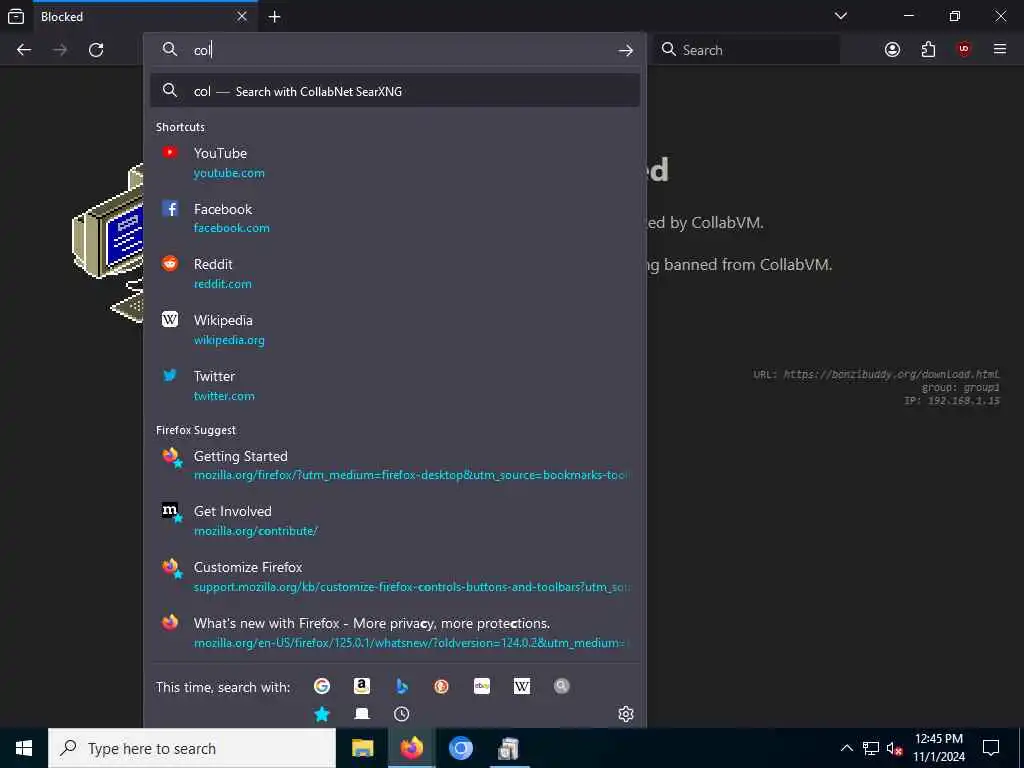Go back to the previous page
This screenshot has width=1024, height=768.
click(x=24, y=50)
